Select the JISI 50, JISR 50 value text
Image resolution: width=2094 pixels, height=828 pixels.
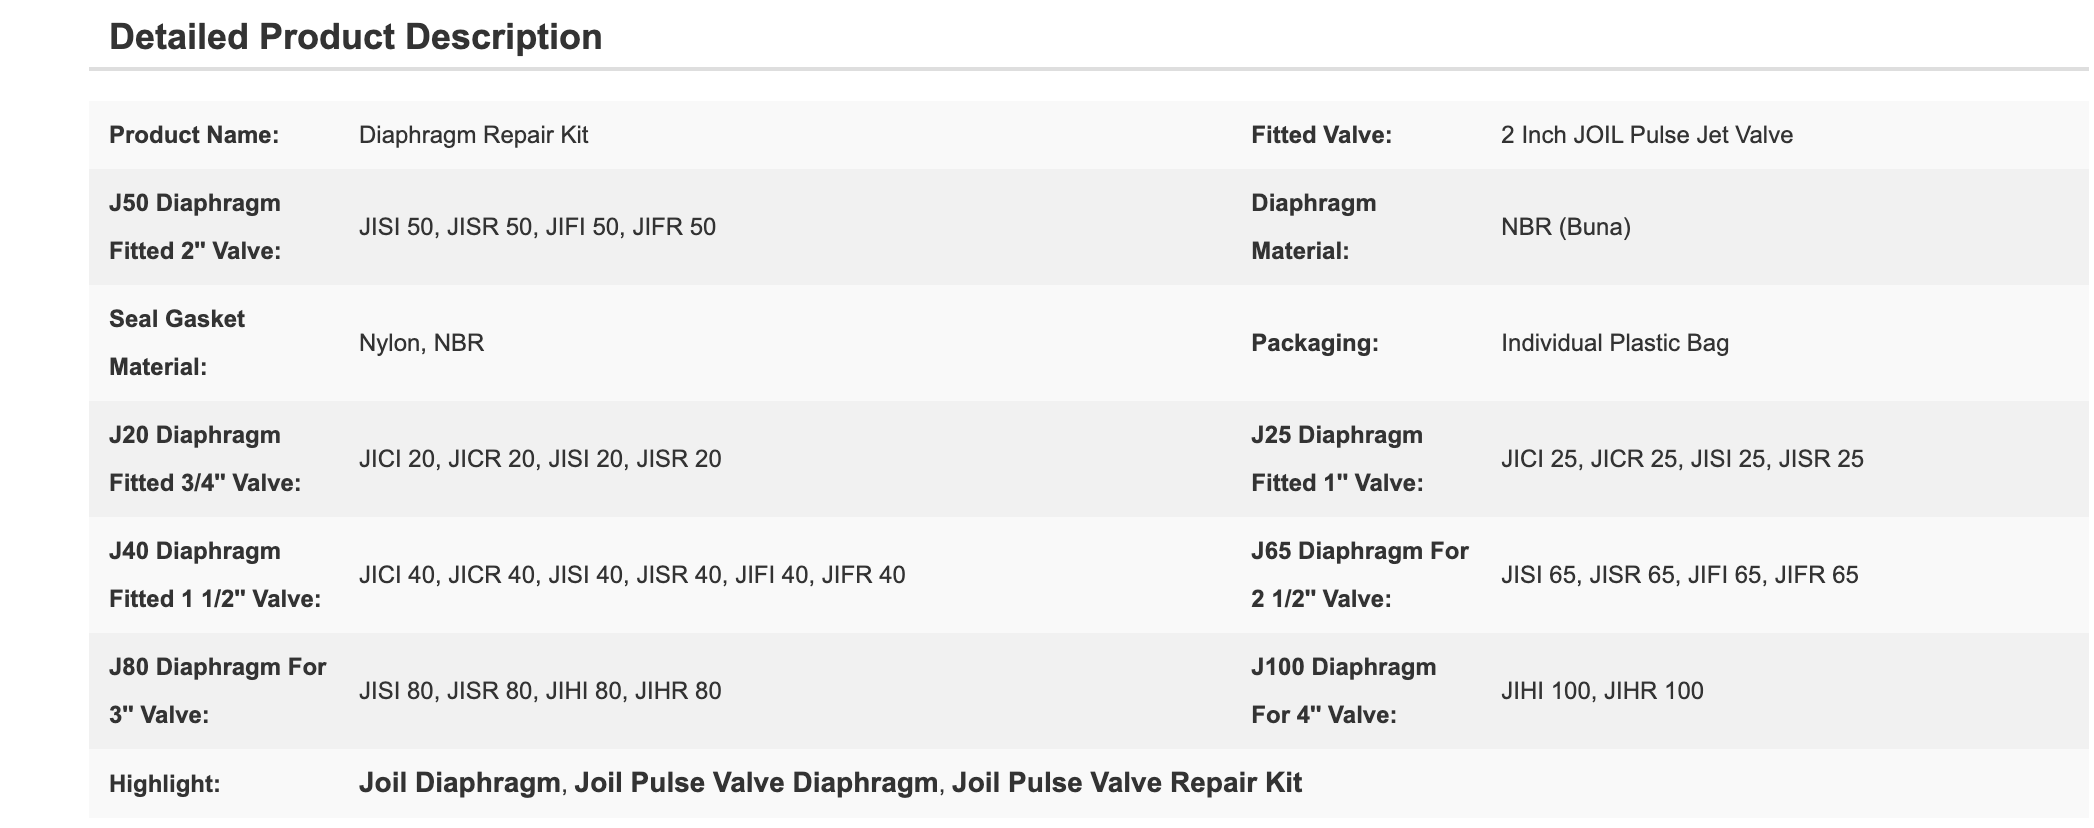(x=537, y=227)
